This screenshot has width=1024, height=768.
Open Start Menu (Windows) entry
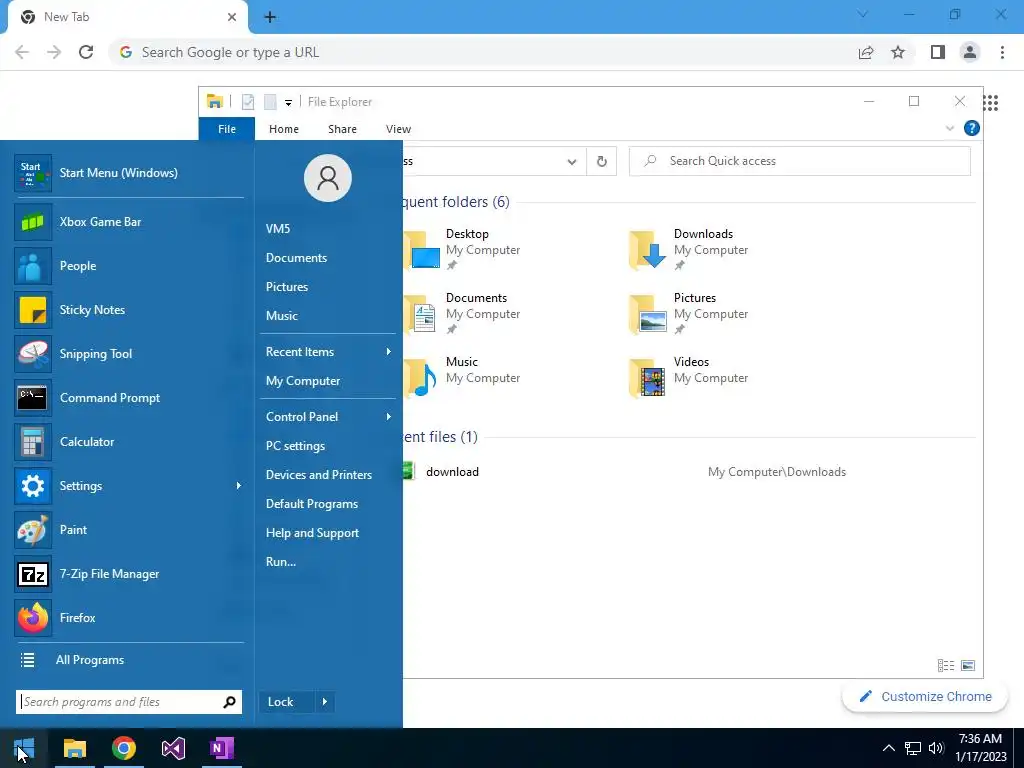(x=129, y=173)
